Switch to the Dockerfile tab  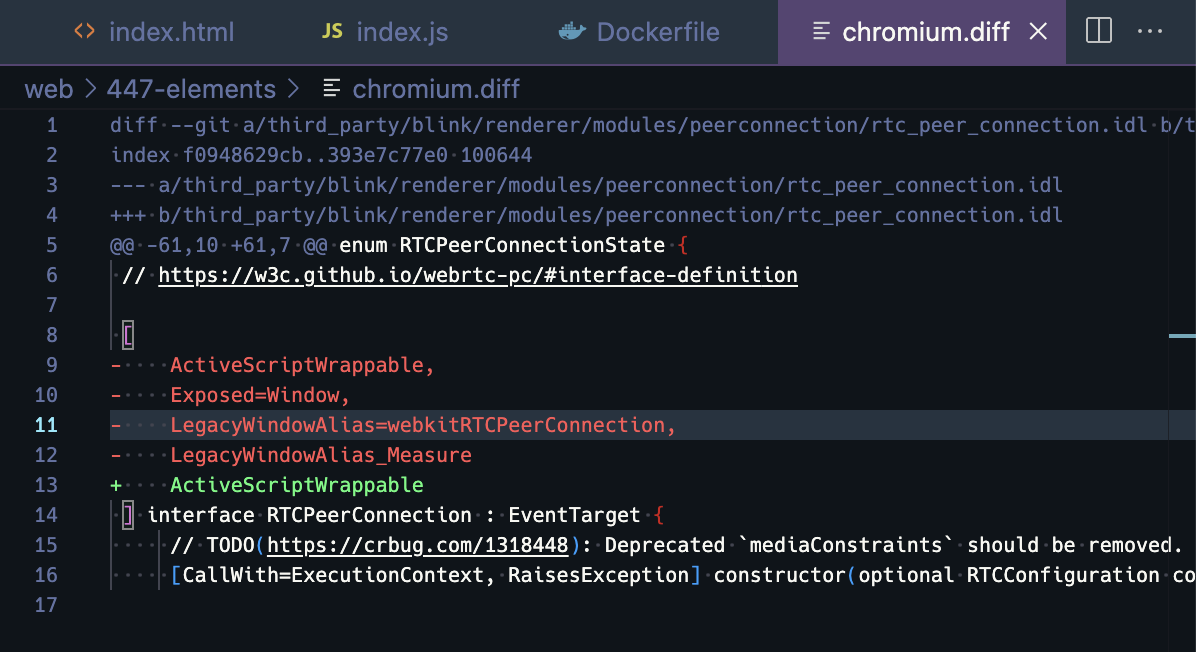pos(657,32)
